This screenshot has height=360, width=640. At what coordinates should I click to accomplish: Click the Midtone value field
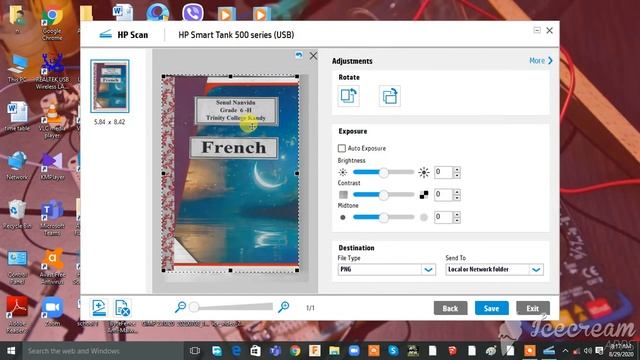click(x=443, y=217)
